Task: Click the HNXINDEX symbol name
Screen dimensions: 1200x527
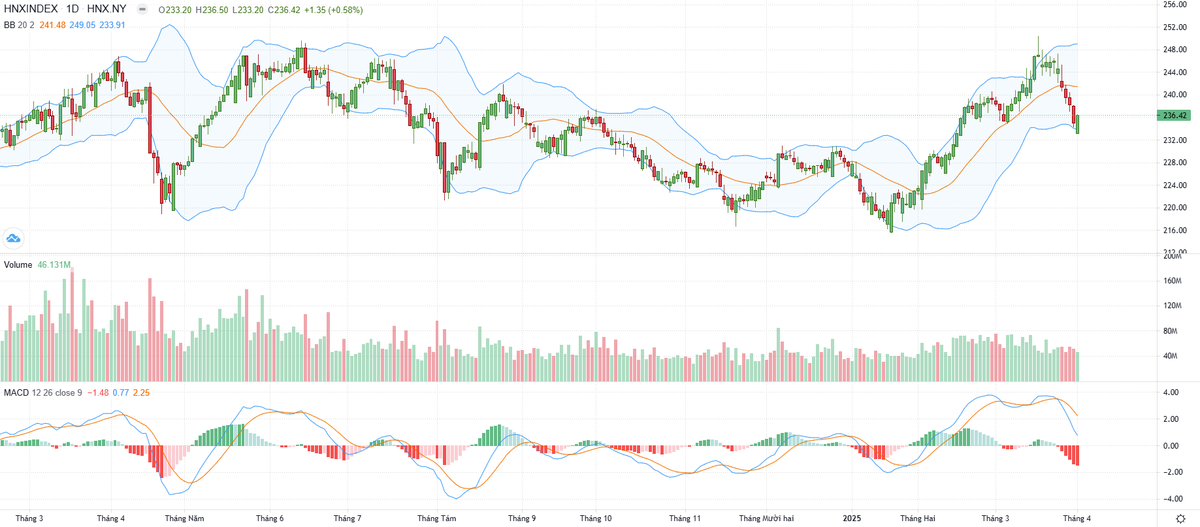Action: click(x=29, y=9)
